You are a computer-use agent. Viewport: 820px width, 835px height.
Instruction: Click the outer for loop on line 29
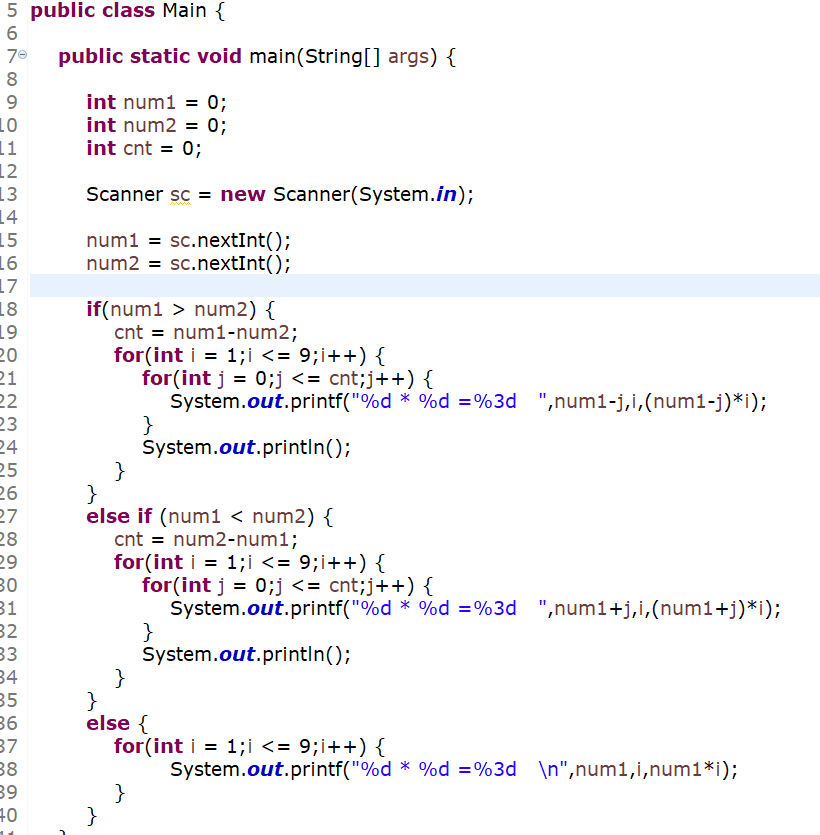point(249,562)
